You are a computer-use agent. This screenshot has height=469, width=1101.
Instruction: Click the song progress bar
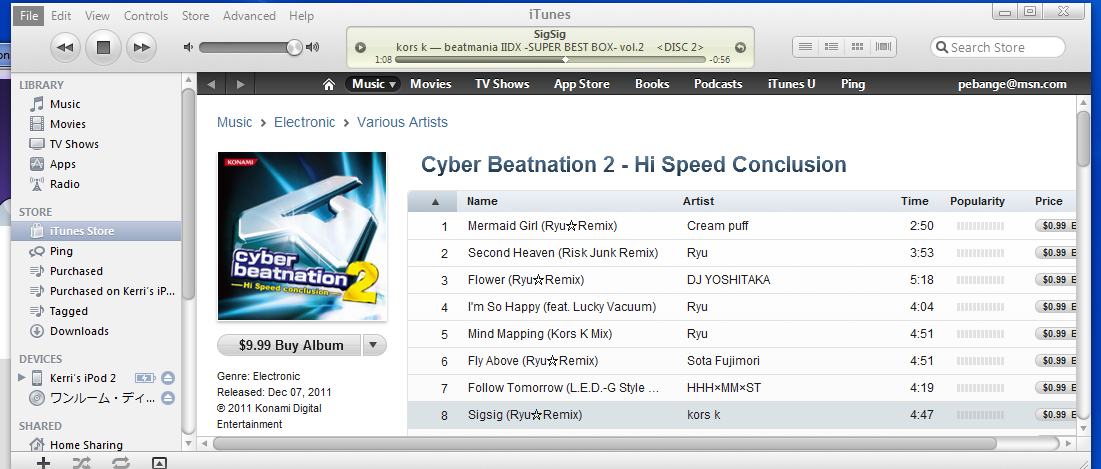(550, 60)
